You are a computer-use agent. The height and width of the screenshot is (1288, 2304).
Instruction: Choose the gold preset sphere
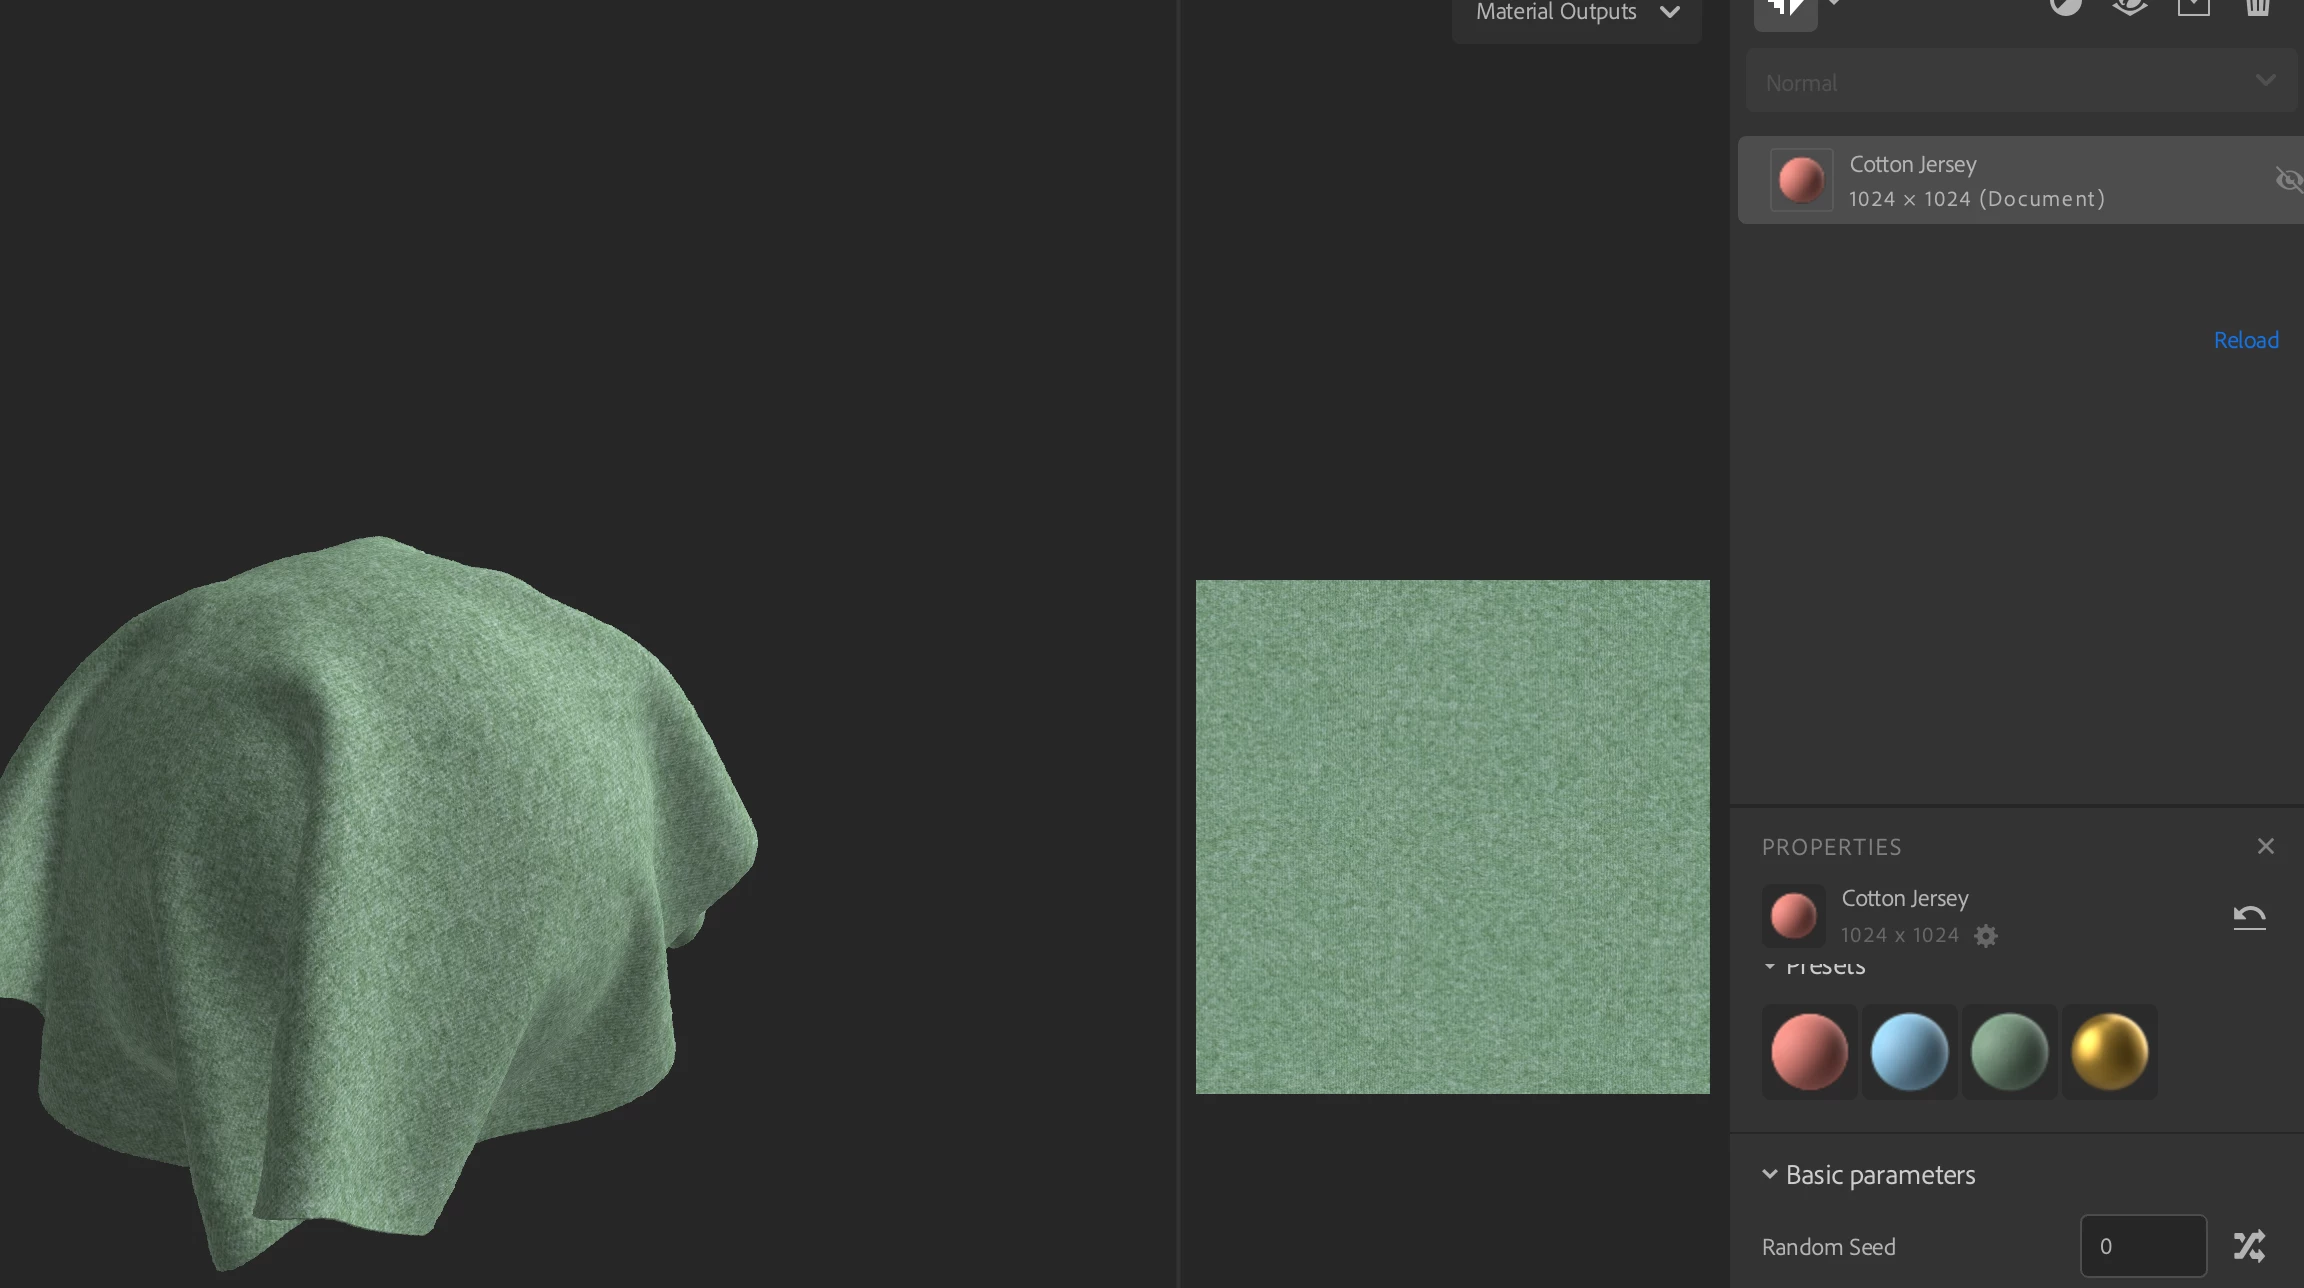click(x=2109, y=1051)
